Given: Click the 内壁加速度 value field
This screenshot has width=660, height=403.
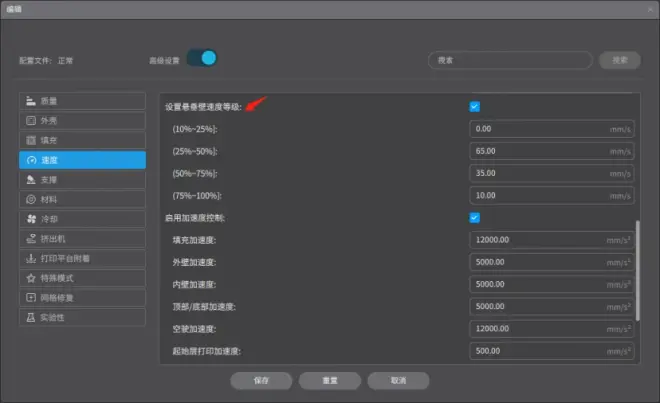Looking at the screenshot, I should [x=551, y=285].
